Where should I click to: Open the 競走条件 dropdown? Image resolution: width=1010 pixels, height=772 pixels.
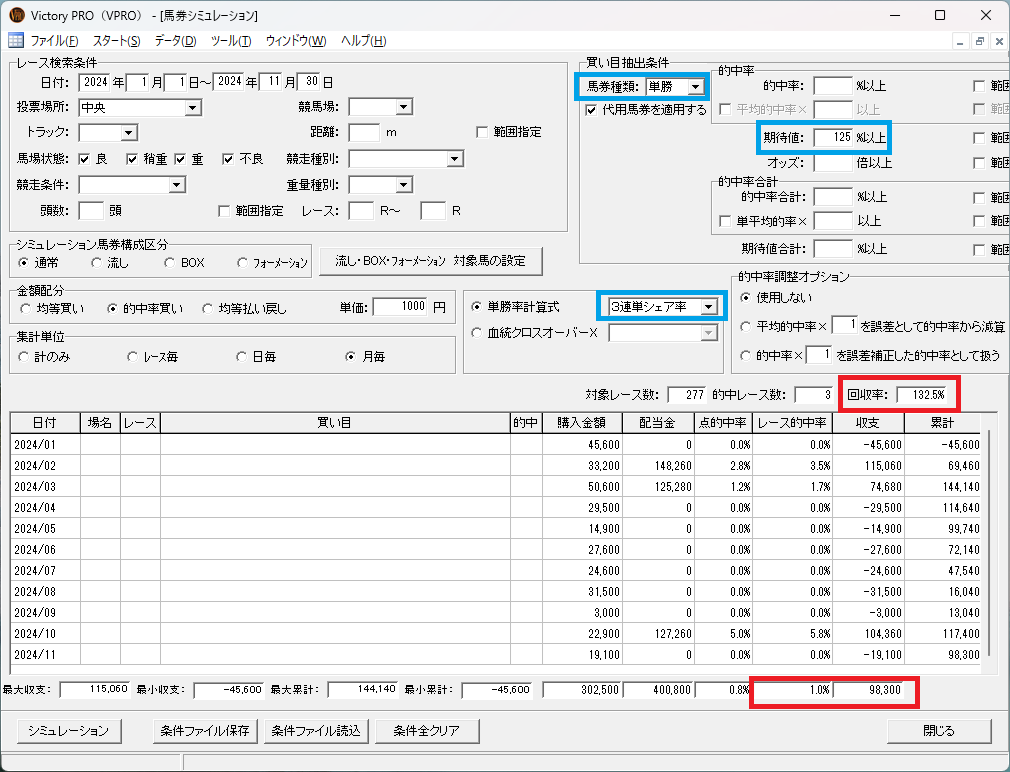[176, 185]
